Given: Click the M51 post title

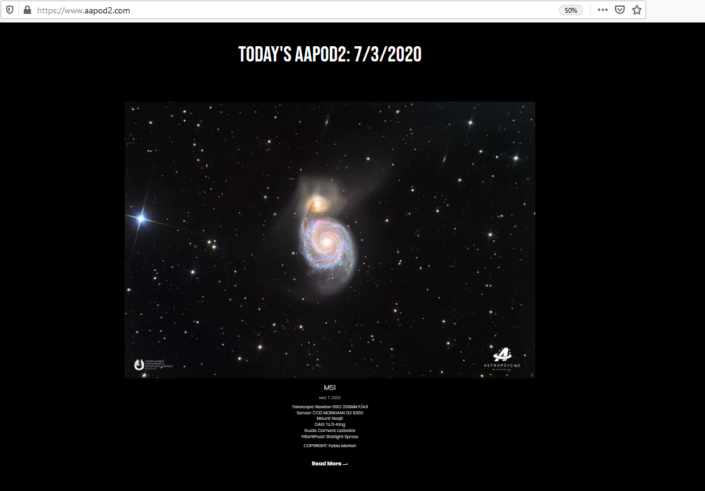Looking at the screenshot, I should 330,388.
